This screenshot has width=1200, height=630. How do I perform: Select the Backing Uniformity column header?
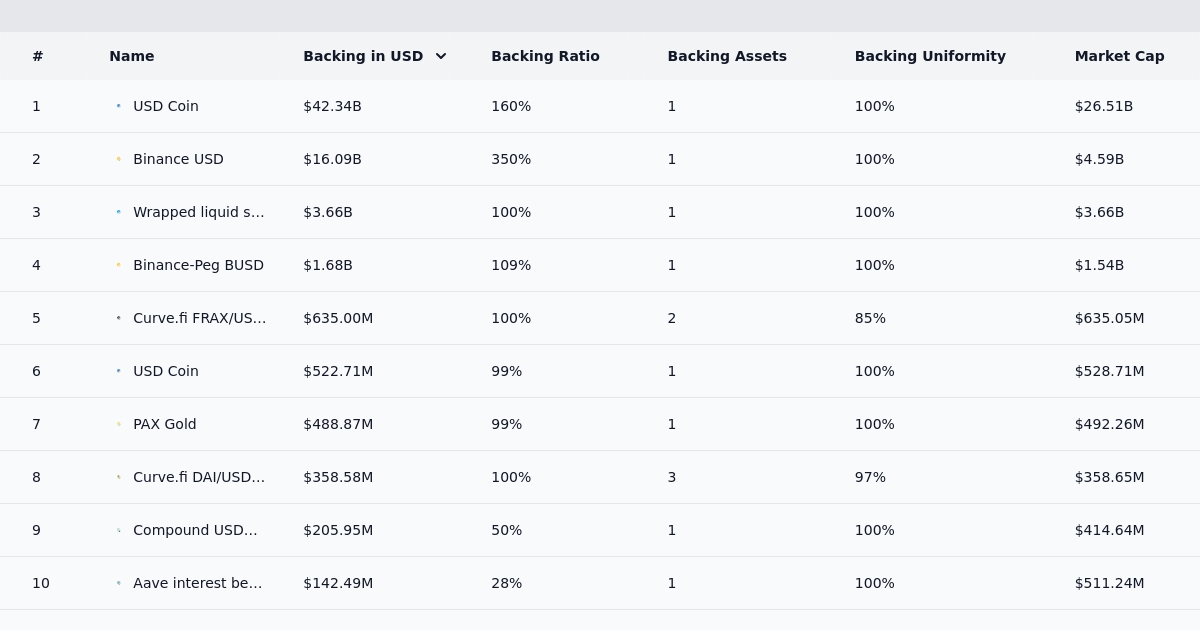pos(930,56)
